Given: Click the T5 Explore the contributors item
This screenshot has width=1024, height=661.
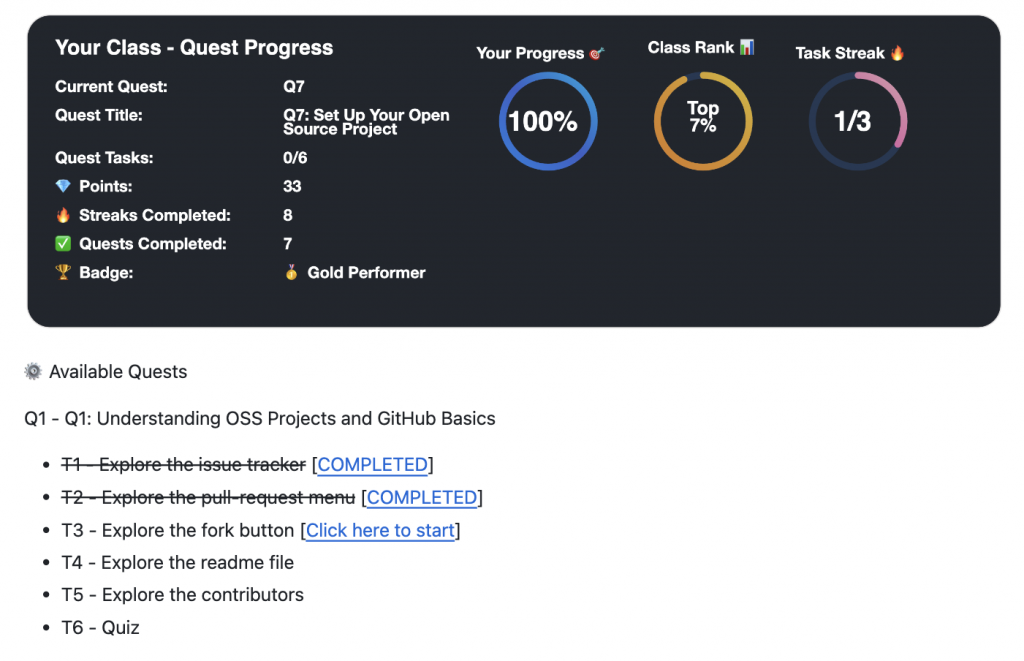Looking at the screenshot, I should [x=183, y=595].
